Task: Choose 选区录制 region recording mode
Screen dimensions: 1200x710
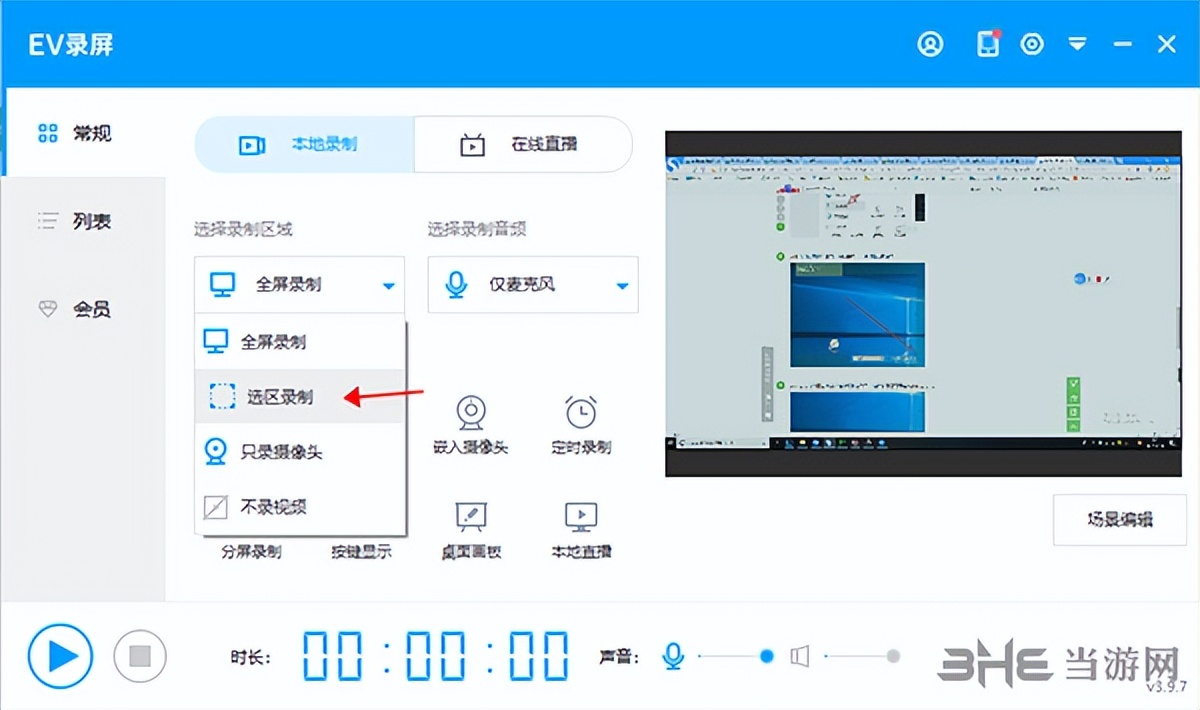Action: (x=280, y=395)
